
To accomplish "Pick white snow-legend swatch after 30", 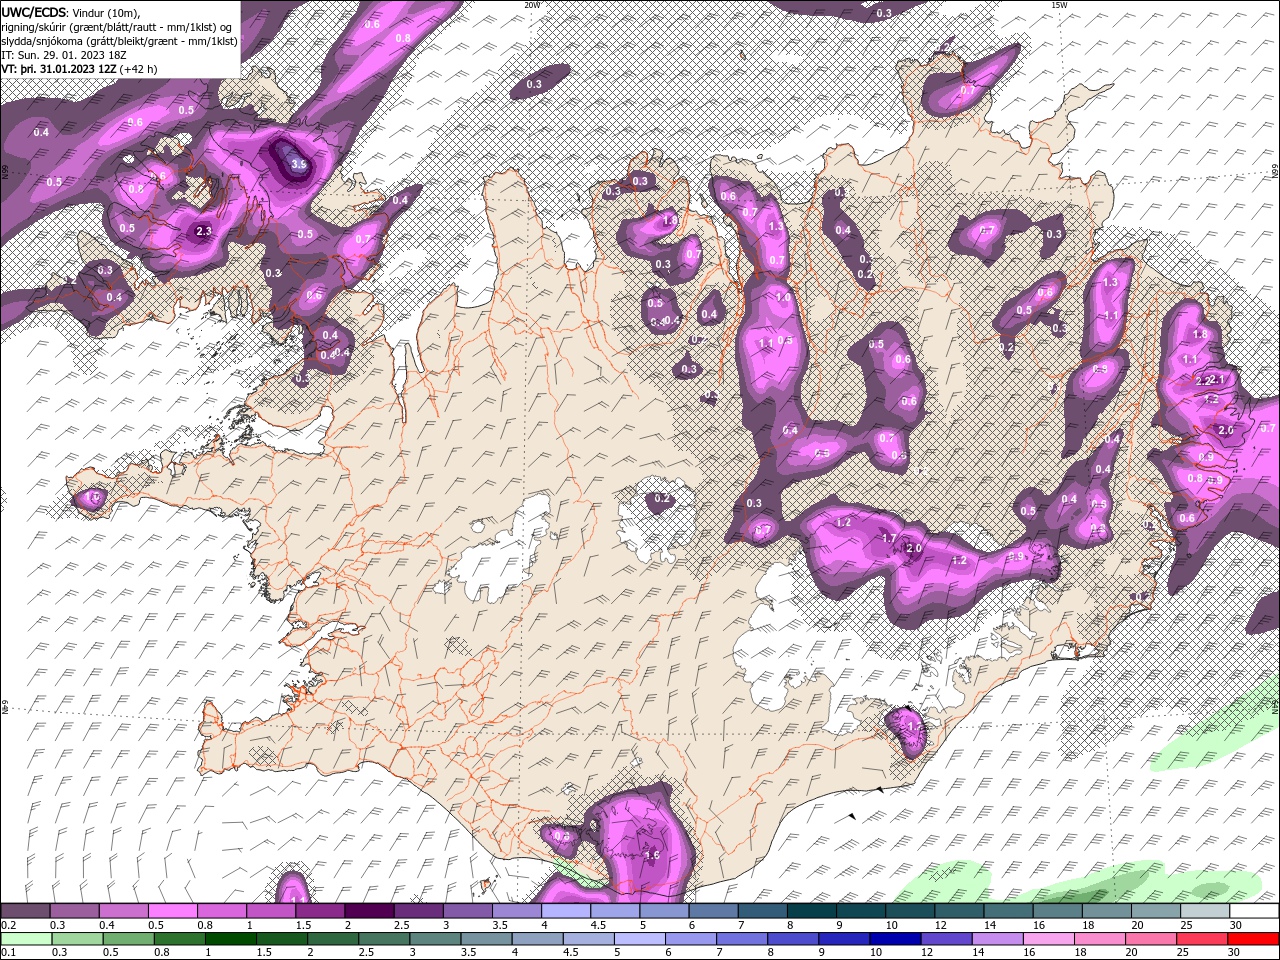I will [x=1254, y=911].
